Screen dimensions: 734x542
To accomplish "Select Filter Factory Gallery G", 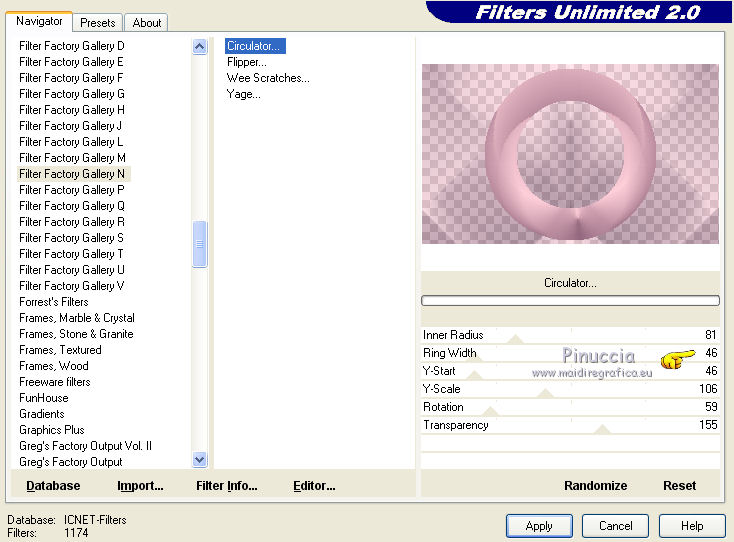I will [x=72, y=94].
